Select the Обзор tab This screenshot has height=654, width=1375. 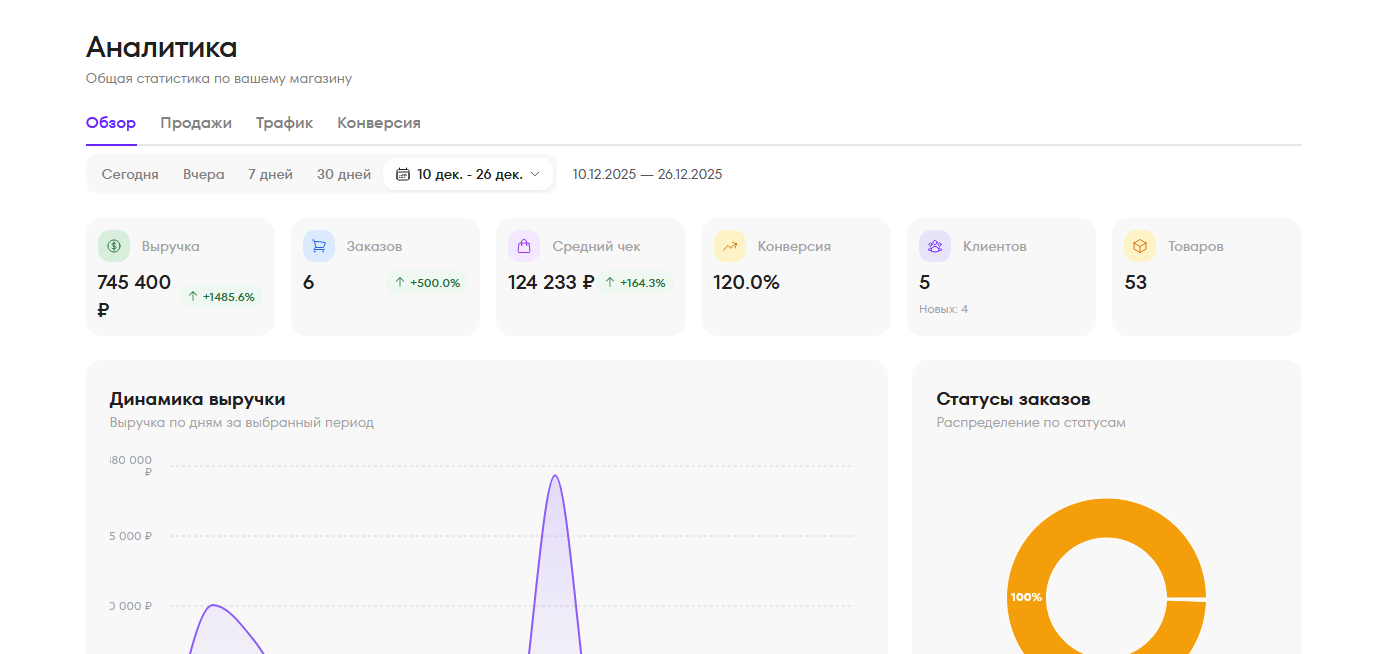111,123
